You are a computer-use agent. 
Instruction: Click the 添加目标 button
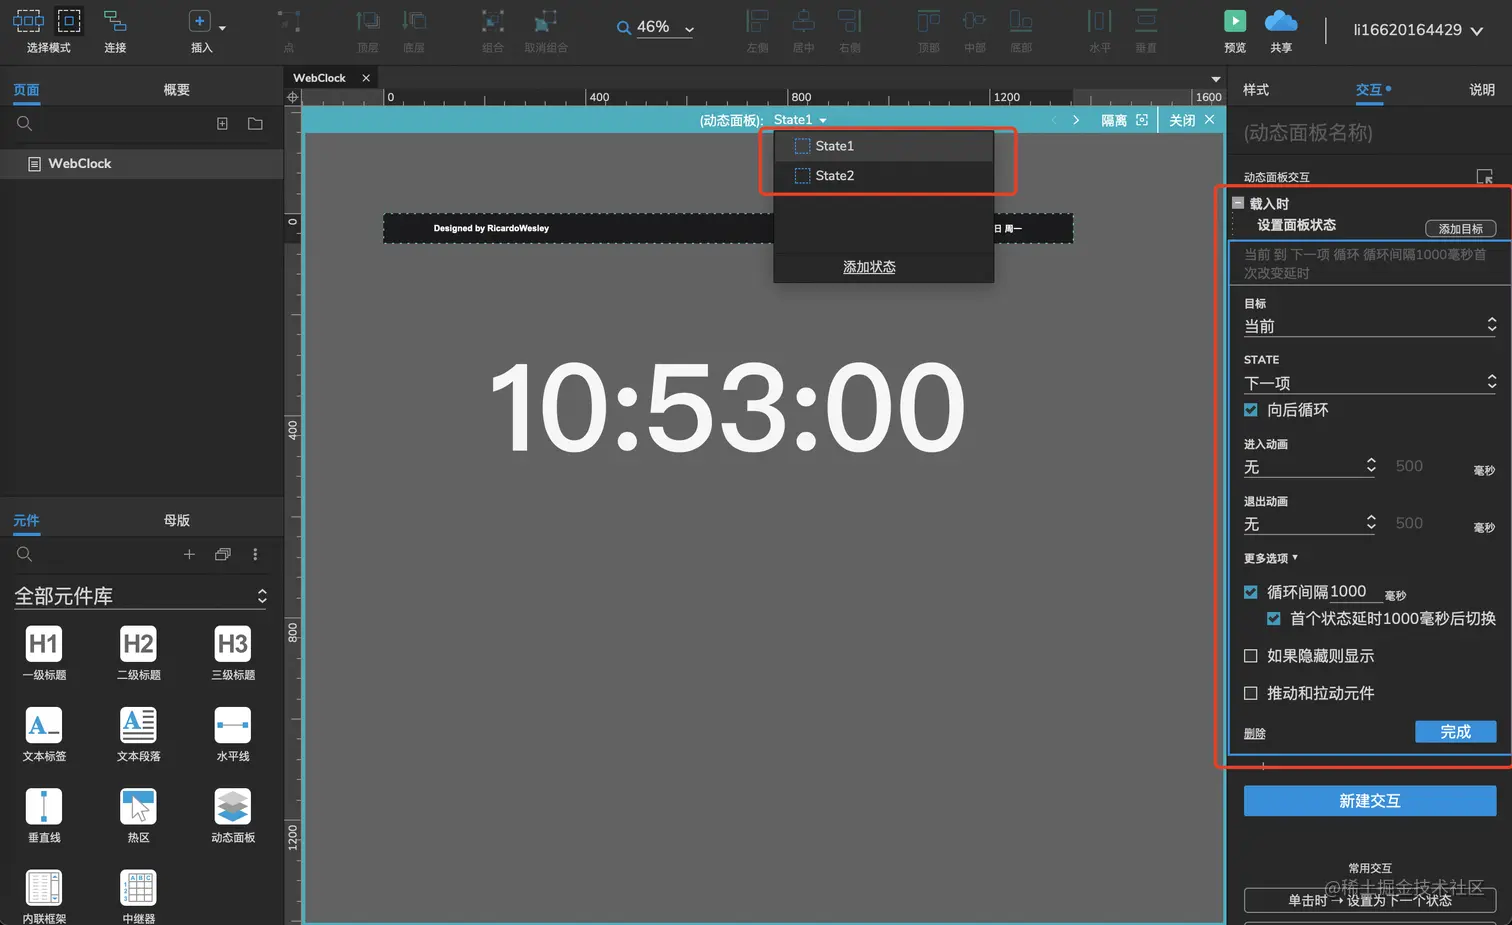click(1461, 229)
